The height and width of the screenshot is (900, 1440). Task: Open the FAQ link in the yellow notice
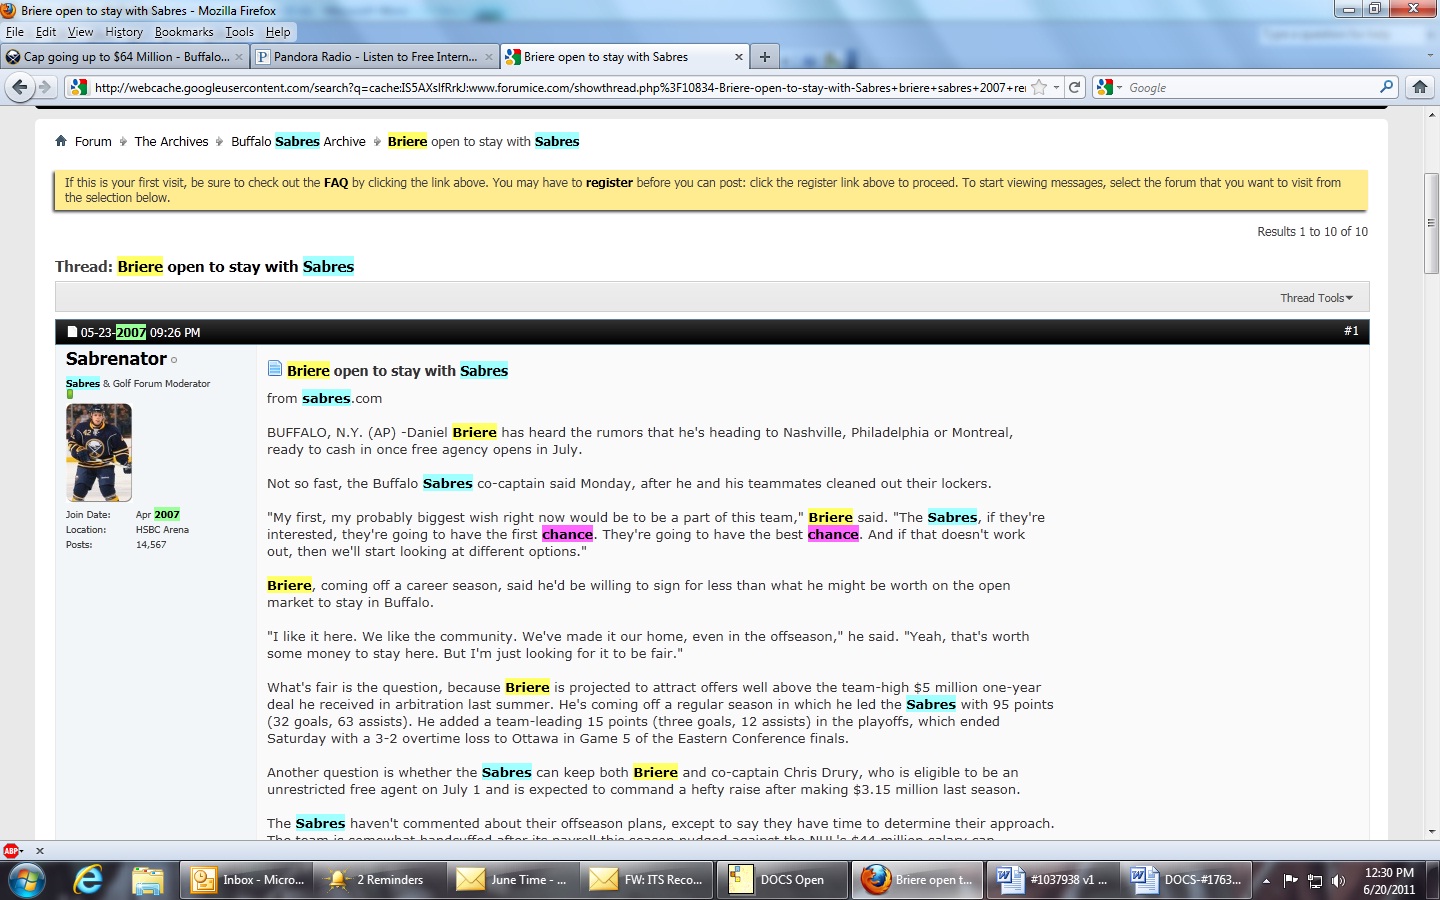[336, 183]
